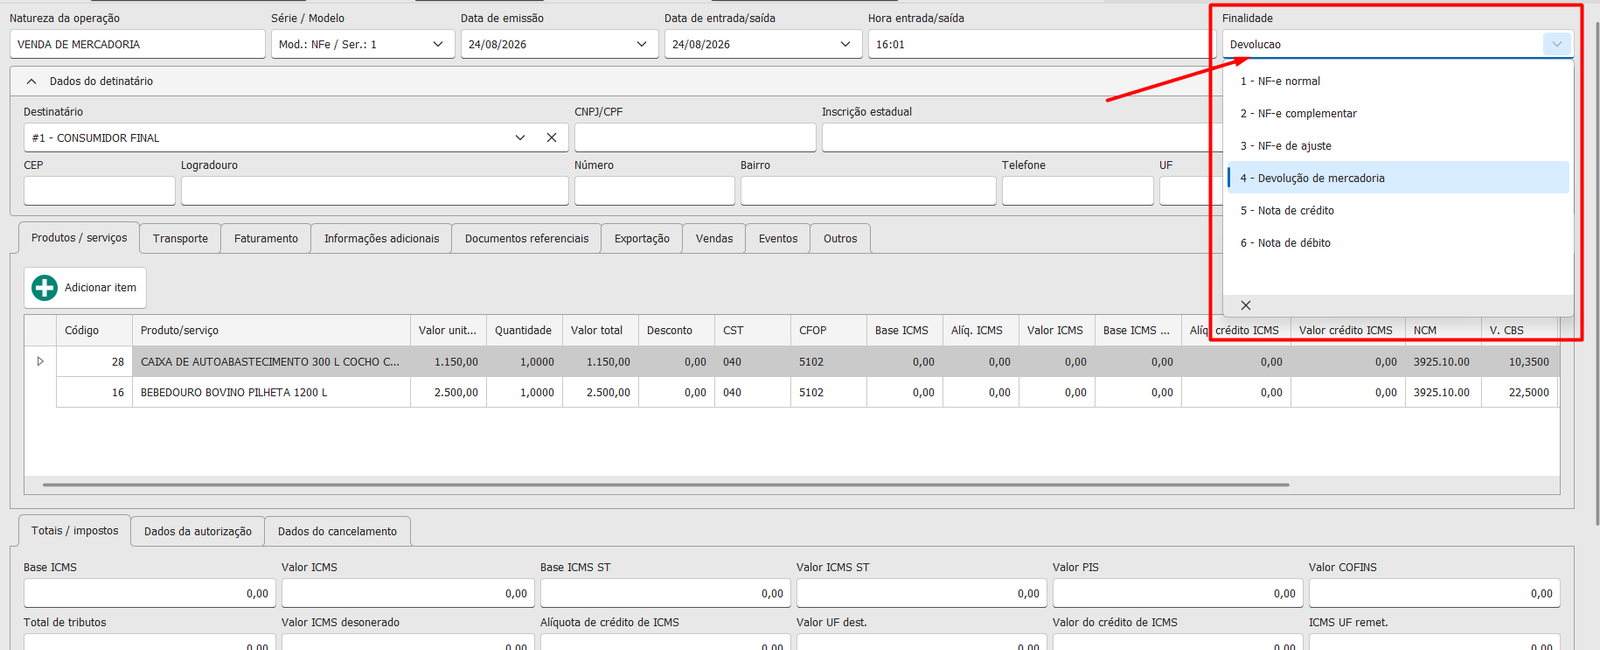Click the Valor PIS total field
Viewport: 1600px width, 650px height.
coord(1178,593)
